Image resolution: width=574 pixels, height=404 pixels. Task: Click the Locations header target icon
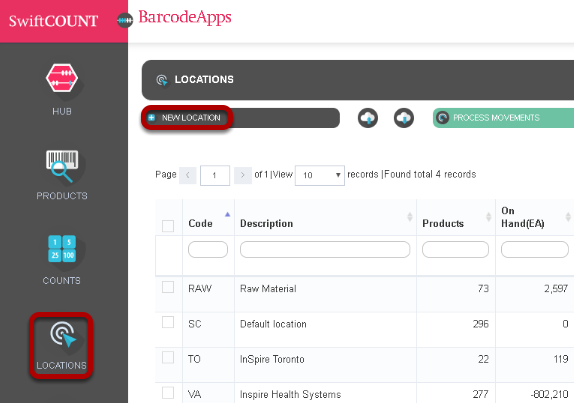161,80
